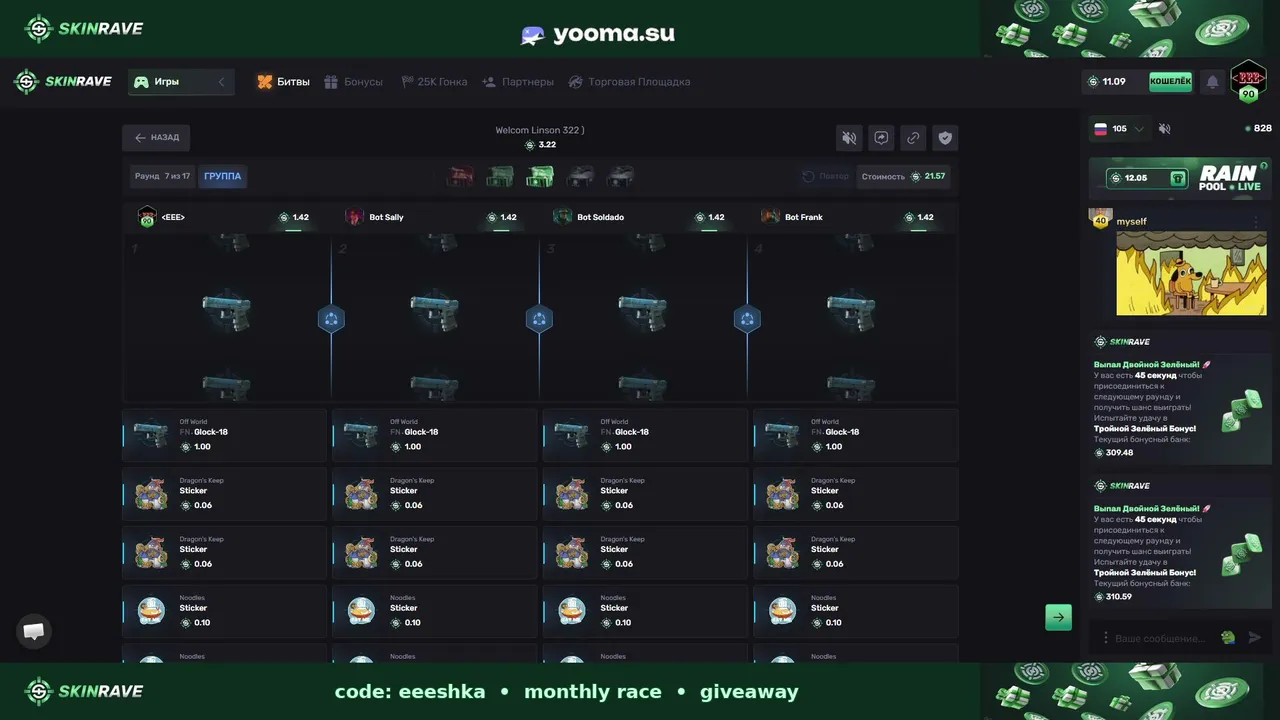This screenshot has width=1280, height=720.
Task: Go to the Бонусы tab
Action: [353, 82]
